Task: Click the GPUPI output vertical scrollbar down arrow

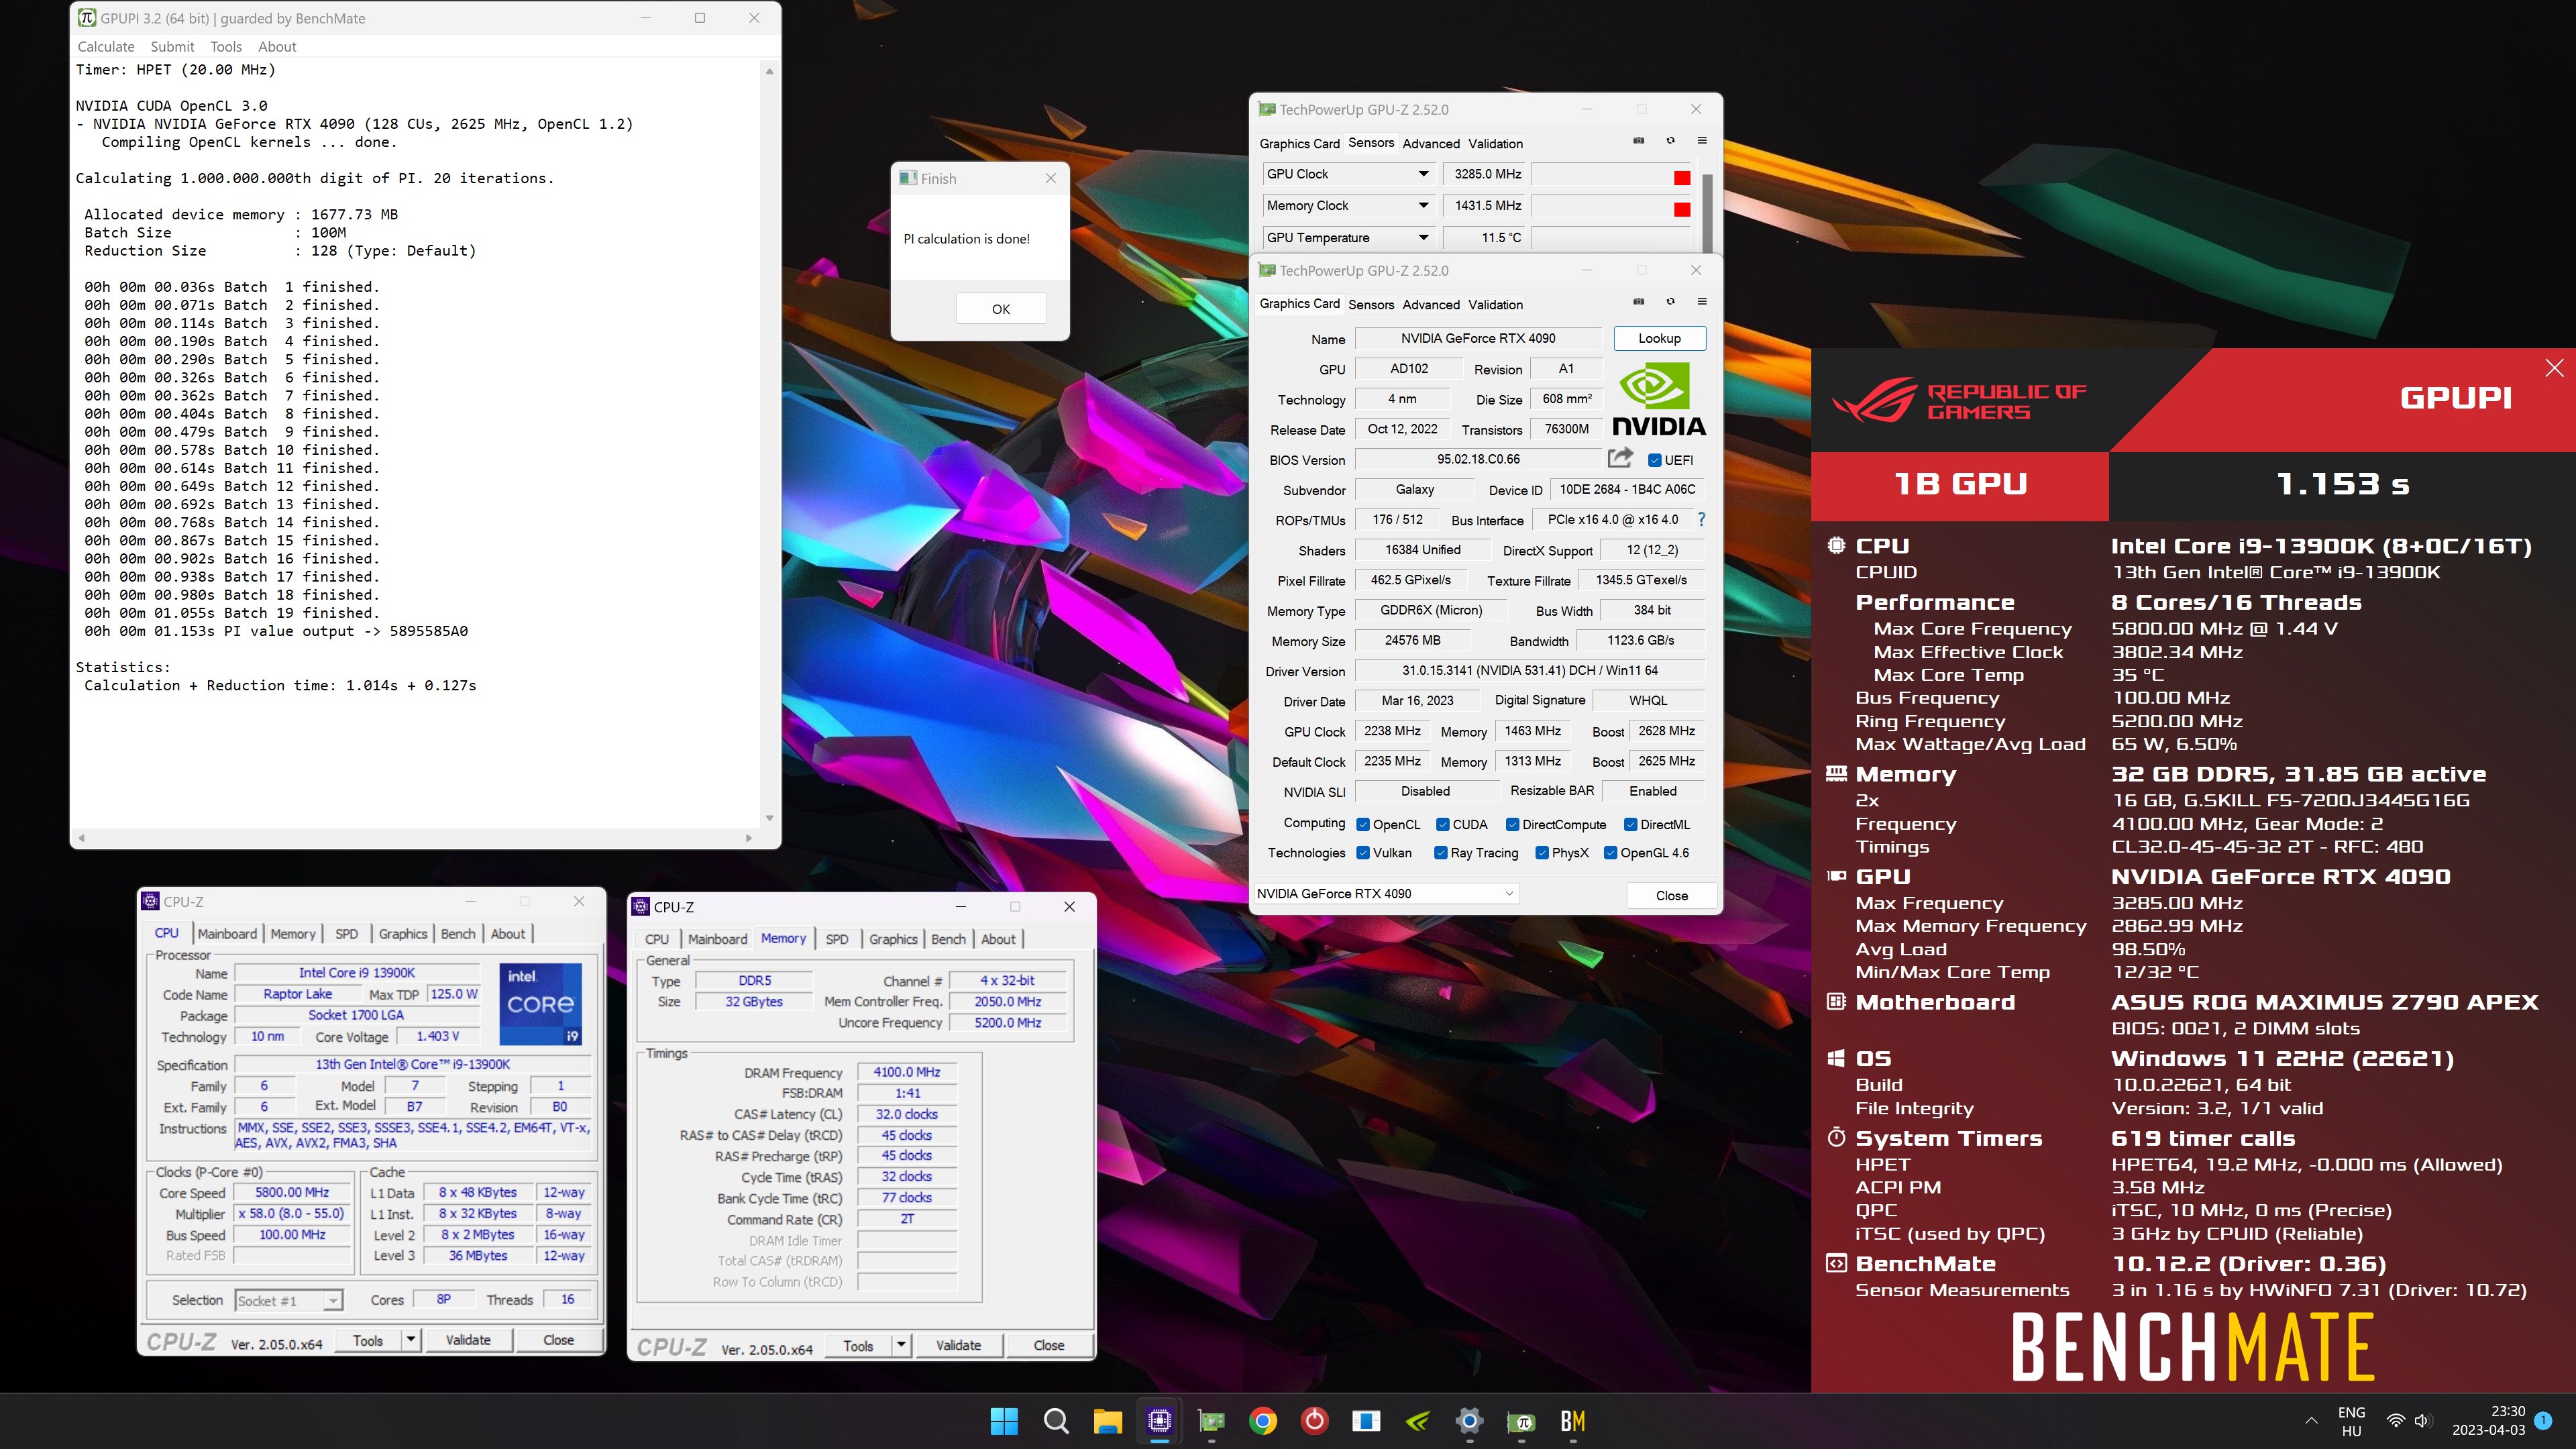Action: click(x=769, y=818)
